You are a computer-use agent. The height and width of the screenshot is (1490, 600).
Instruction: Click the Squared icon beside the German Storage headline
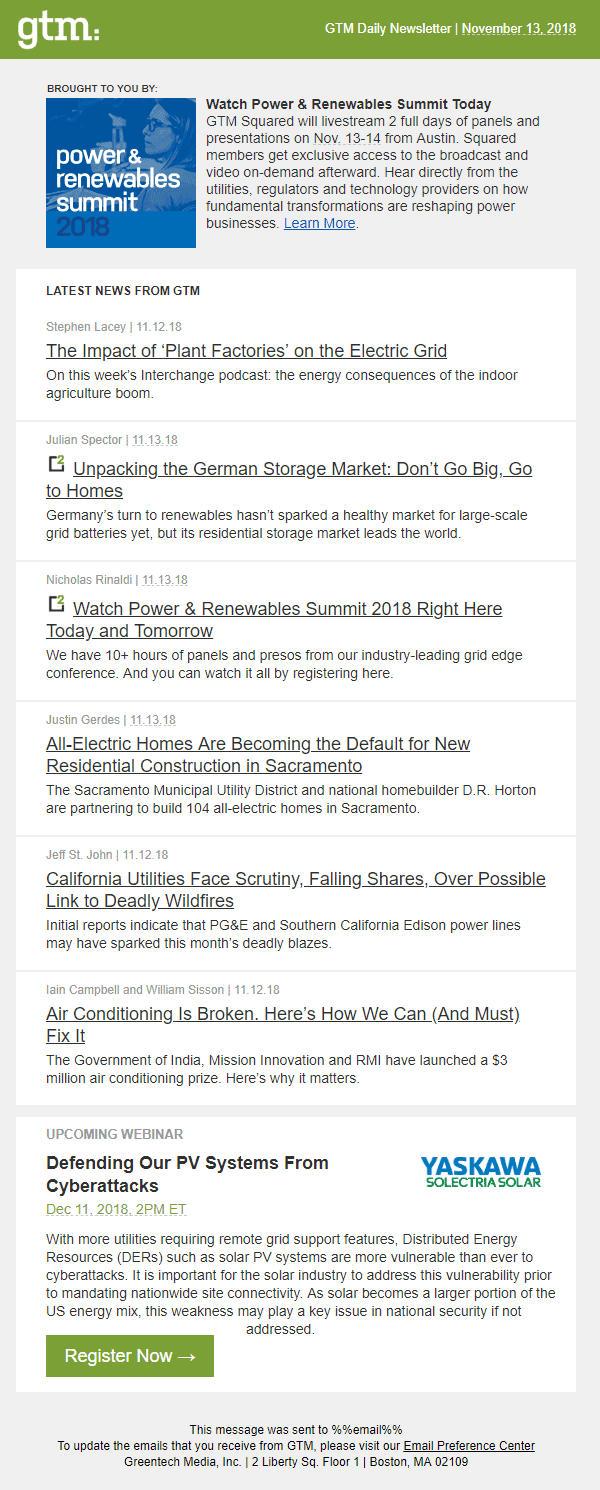click(x=56, y=464)
